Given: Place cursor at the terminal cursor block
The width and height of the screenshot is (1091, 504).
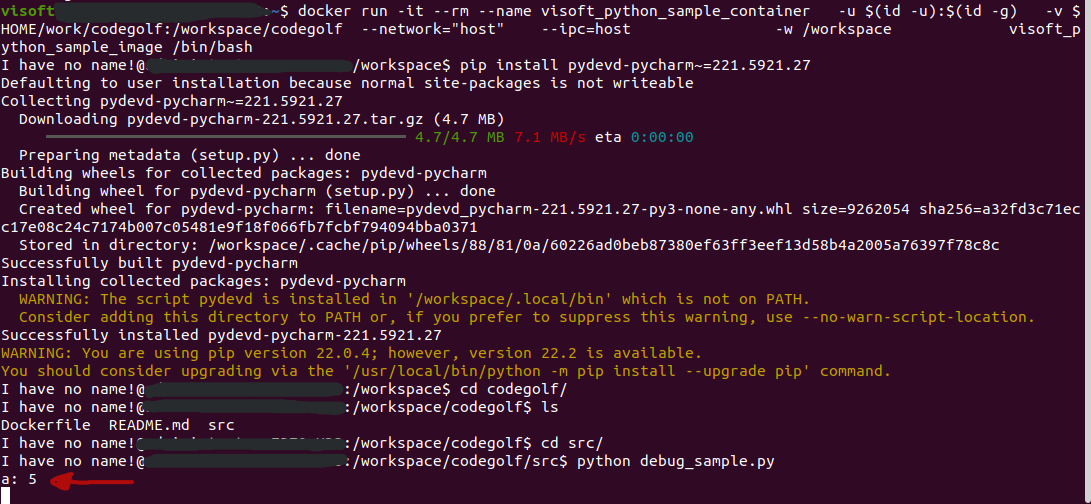Looking at the screenshot, I should 5,497.
